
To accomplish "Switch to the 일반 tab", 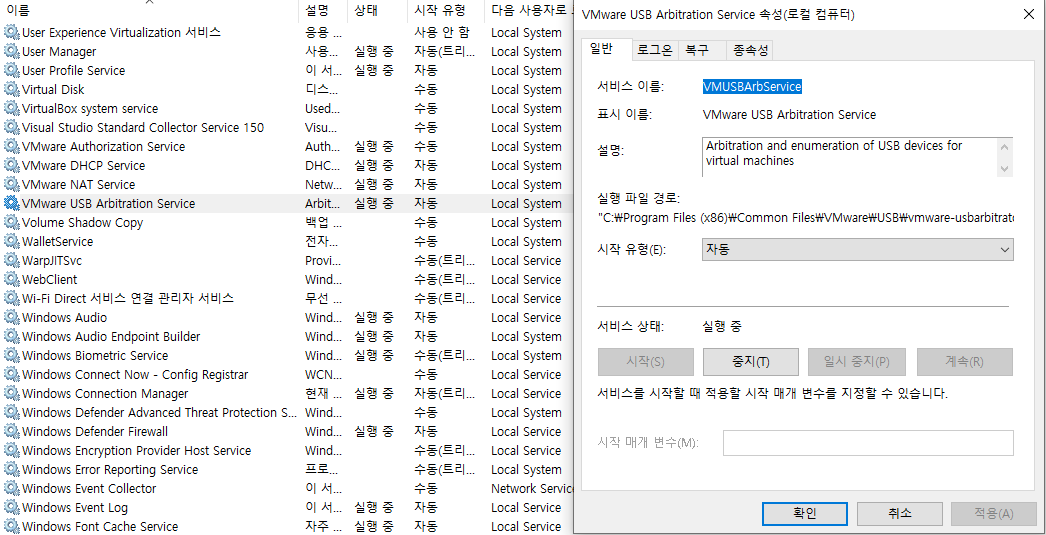I will (606, 49).
